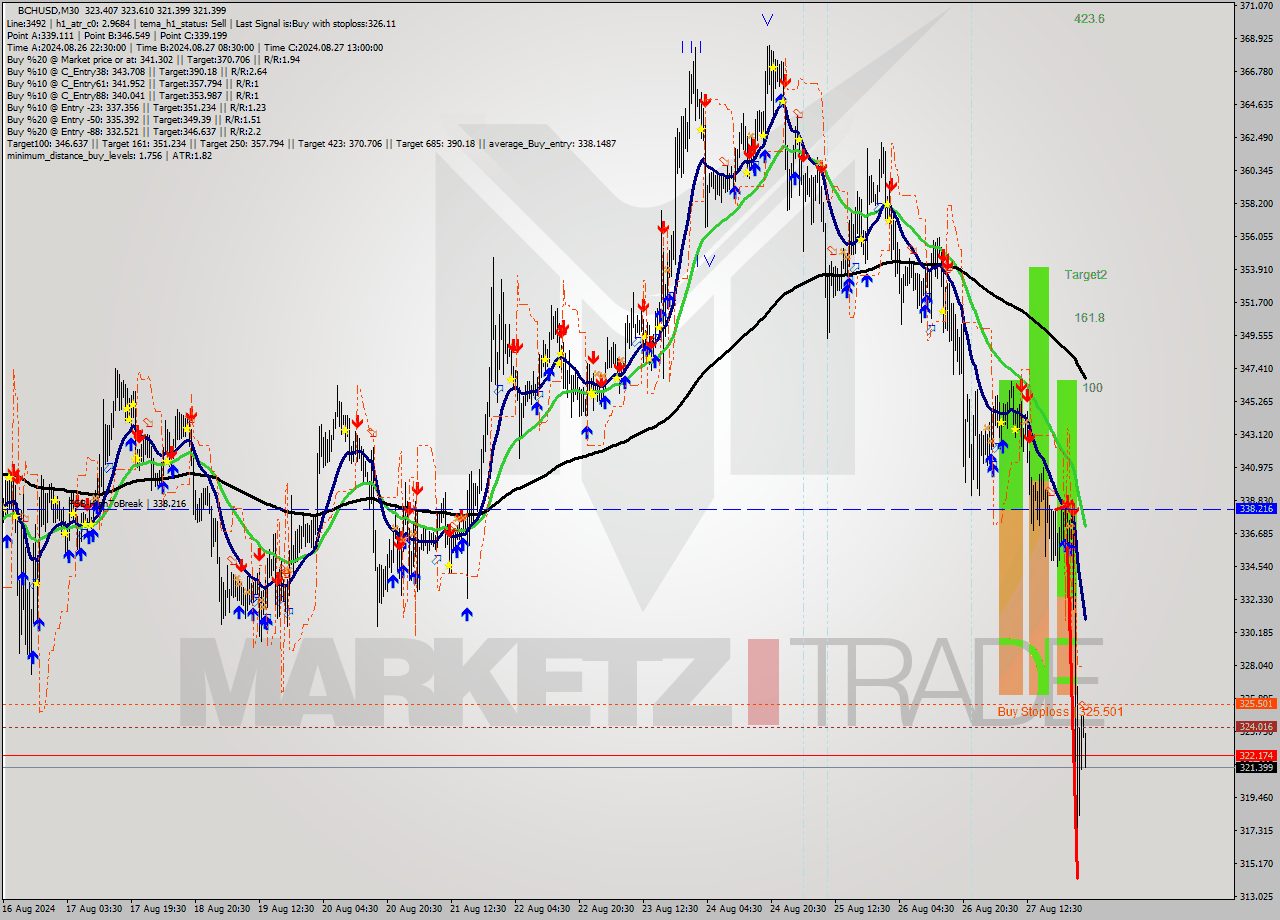Click the 364.635 price axis label
This screenshot has height=920, width=1280.
click(x=1256, y=105)
